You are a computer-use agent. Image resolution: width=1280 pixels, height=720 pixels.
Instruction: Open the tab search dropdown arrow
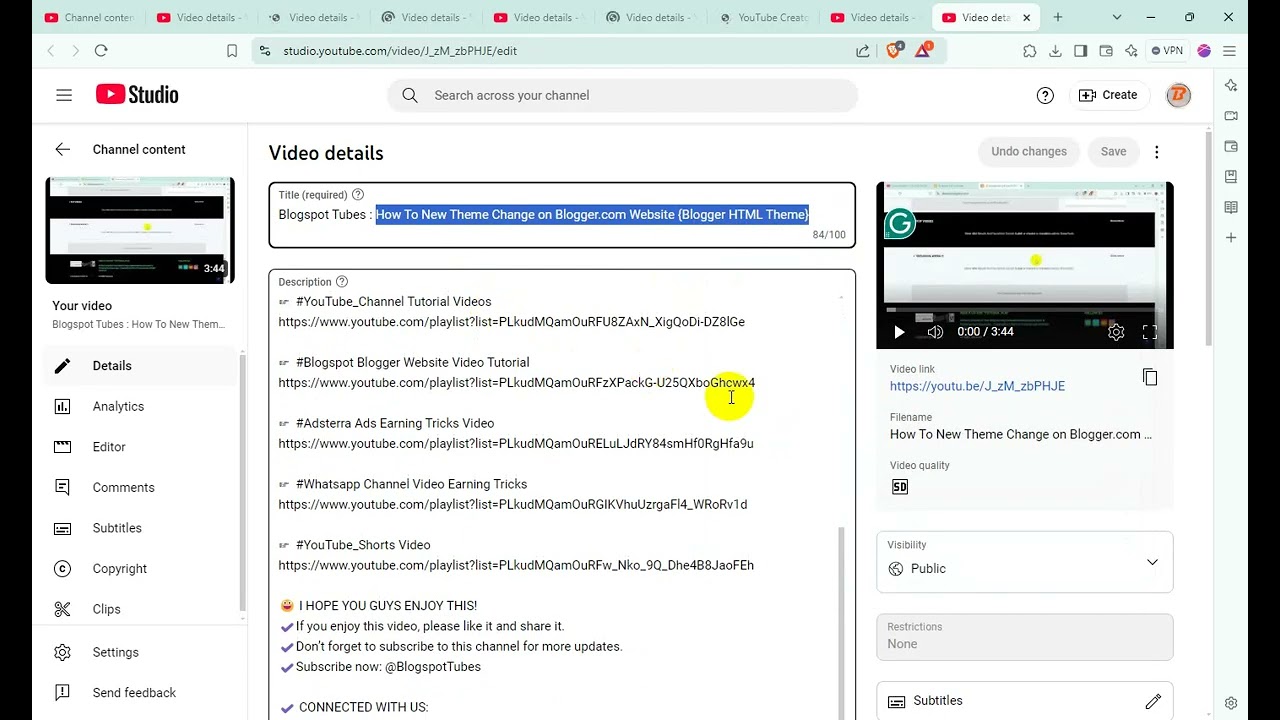pos(1117,17)
